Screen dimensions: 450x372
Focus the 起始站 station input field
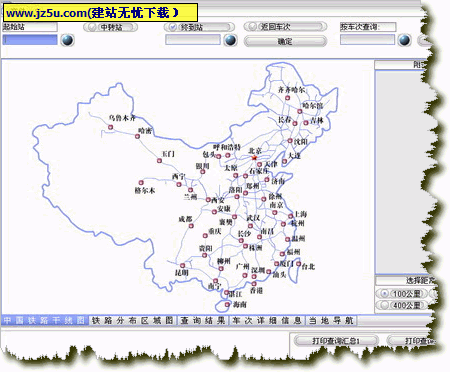[x=30, y=40]
